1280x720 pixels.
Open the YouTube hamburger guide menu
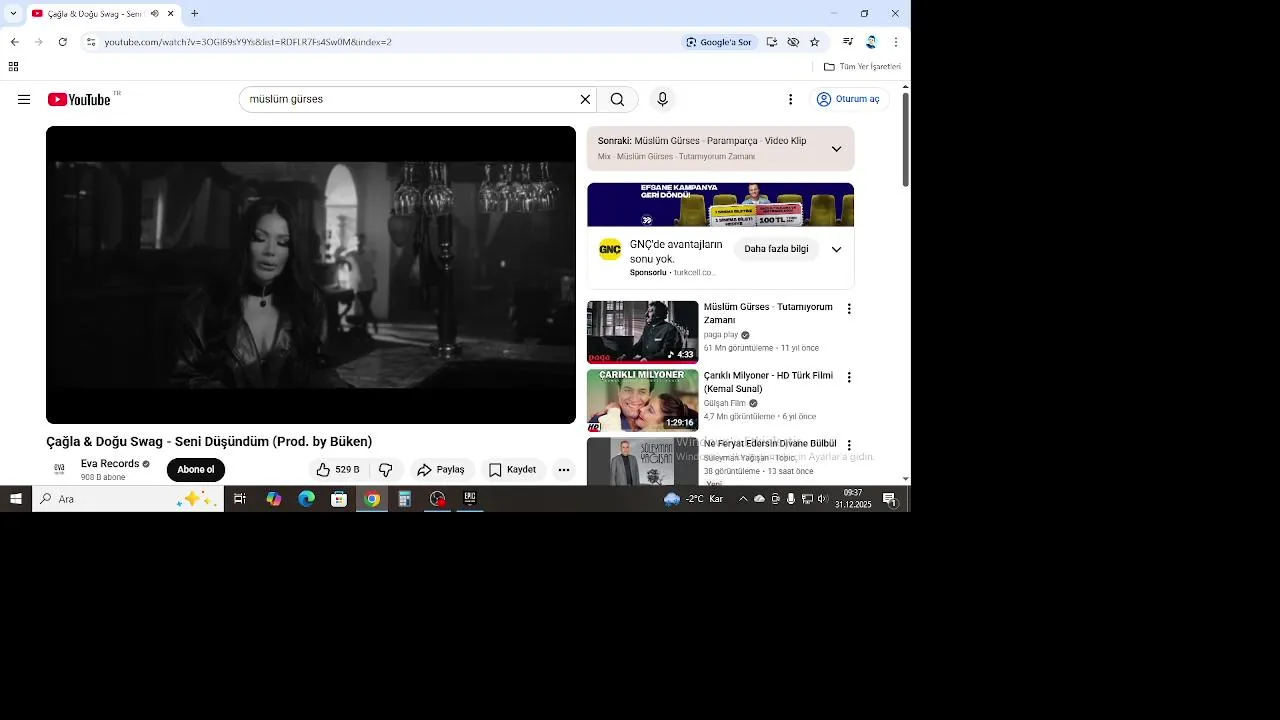tap(24, 99)
